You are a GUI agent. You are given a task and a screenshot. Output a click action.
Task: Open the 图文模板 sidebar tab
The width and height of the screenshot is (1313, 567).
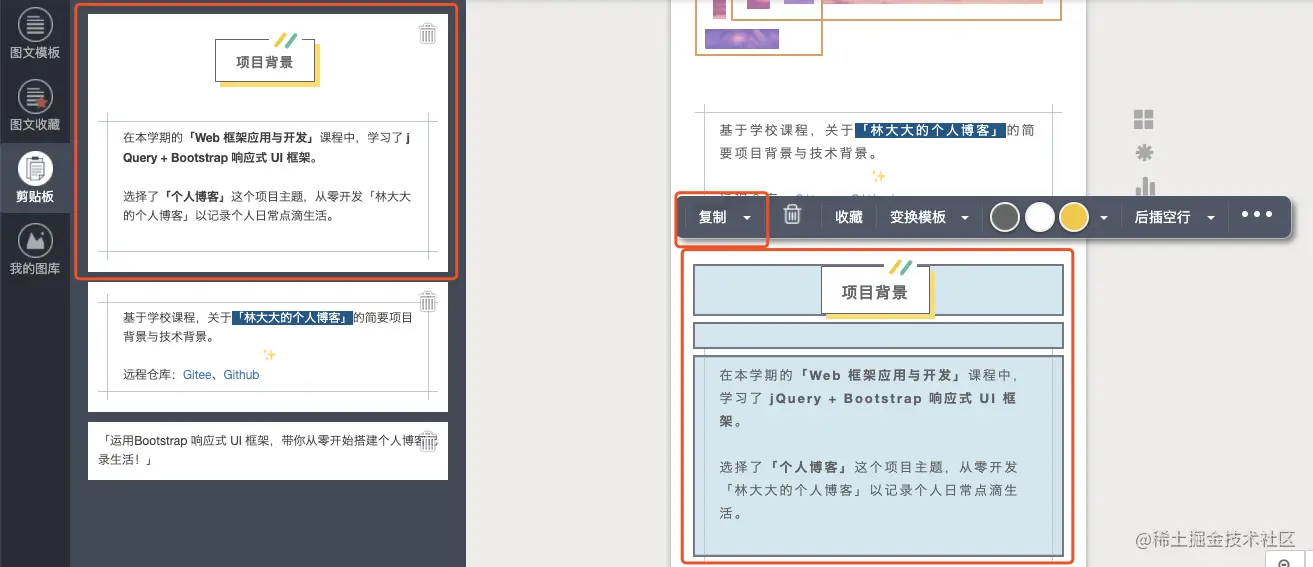(35, 34)
